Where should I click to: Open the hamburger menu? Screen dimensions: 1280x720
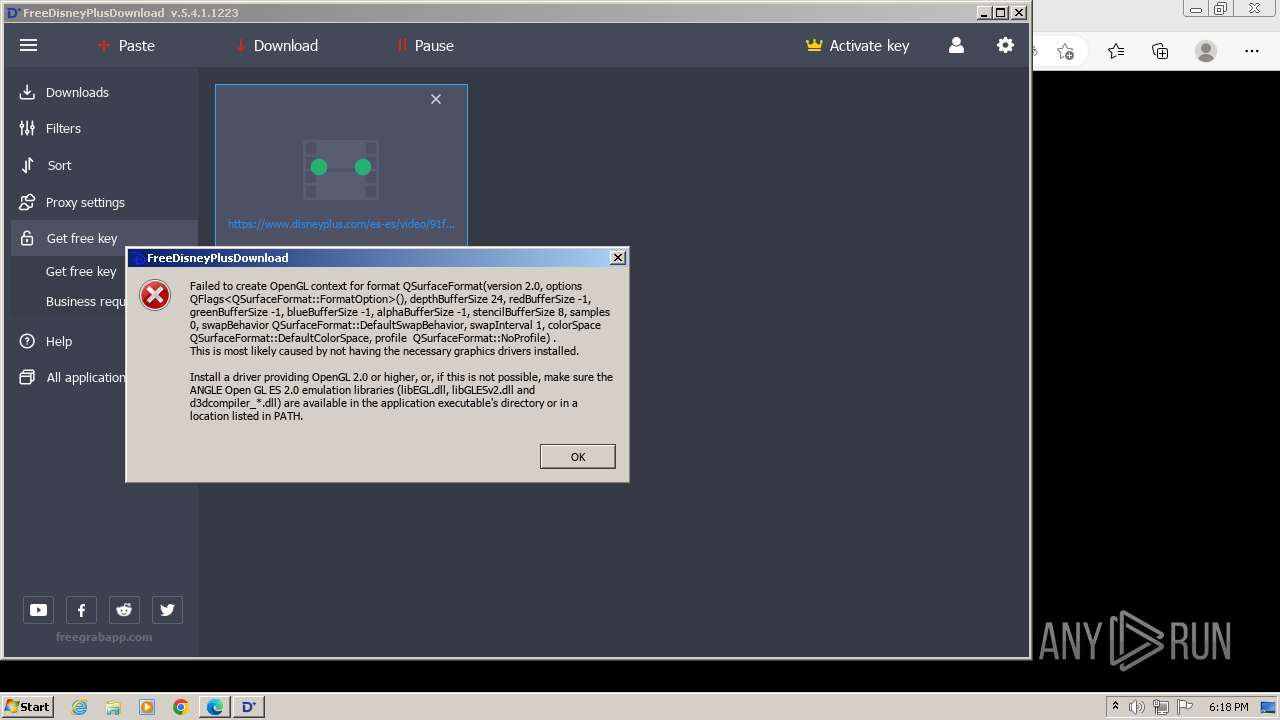(x=28, y=45)
